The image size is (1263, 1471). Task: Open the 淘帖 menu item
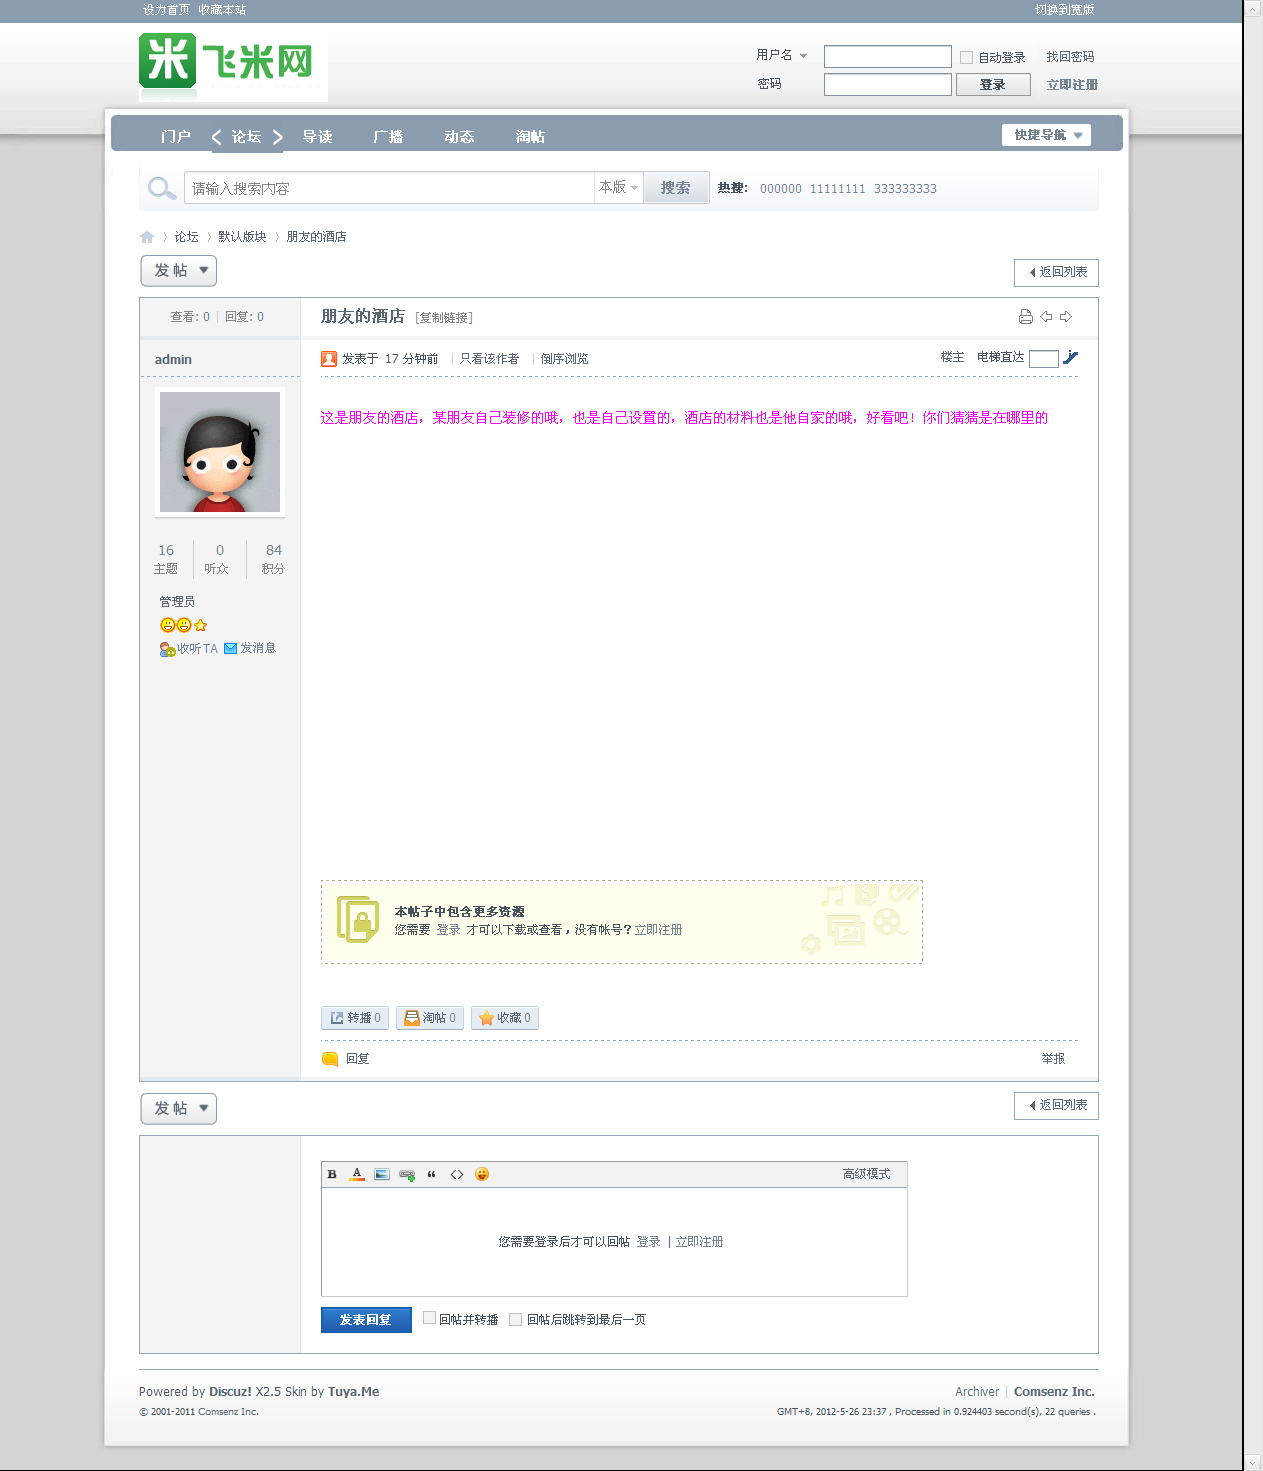531,136
